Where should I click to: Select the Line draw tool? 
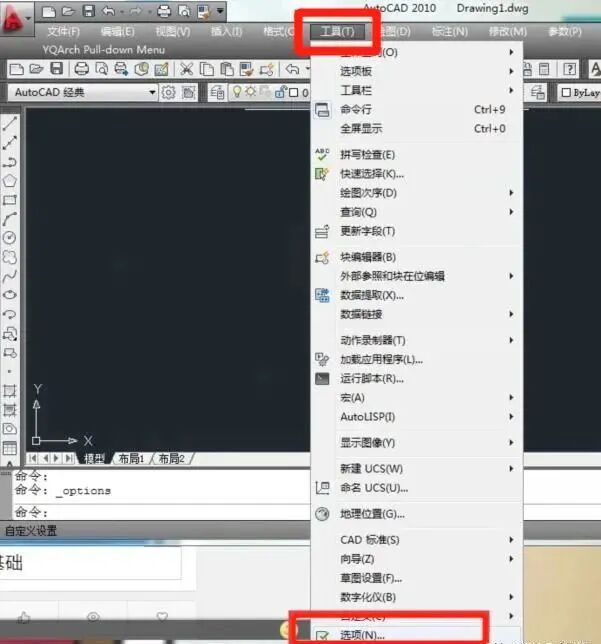coord(10,123)
